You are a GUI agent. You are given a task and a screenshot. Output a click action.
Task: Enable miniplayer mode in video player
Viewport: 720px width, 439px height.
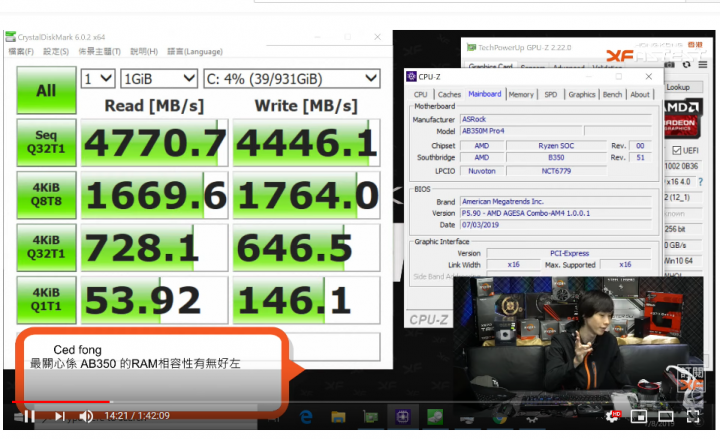tap(638, 416)
